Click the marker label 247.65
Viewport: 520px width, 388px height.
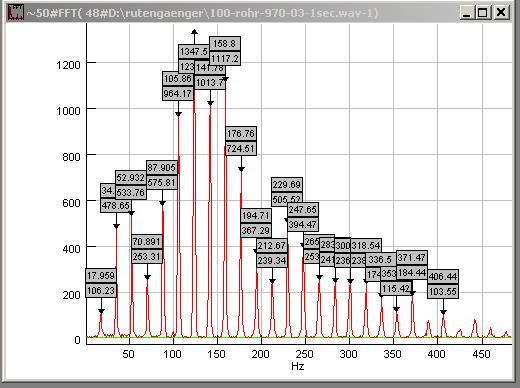click(x=303, y=210)
